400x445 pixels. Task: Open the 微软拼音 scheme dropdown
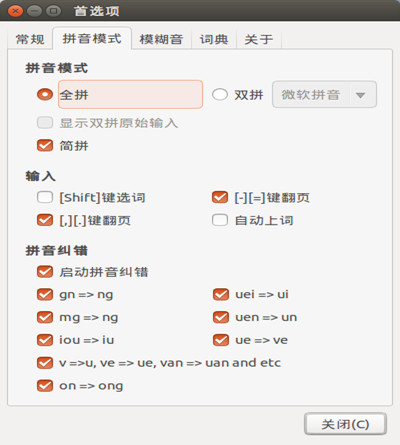[324, 95]
